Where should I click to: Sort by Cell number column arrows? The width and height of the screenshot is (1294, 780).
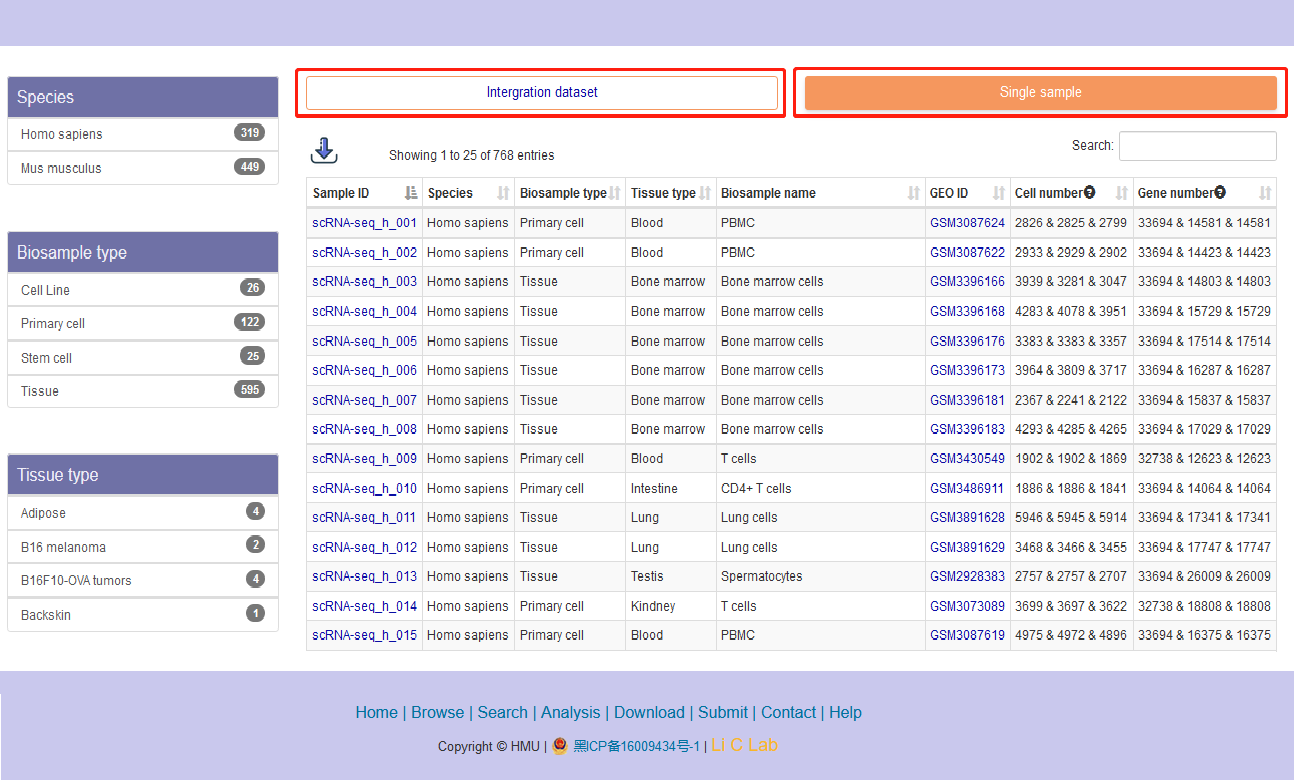[x=1122, y=193]
